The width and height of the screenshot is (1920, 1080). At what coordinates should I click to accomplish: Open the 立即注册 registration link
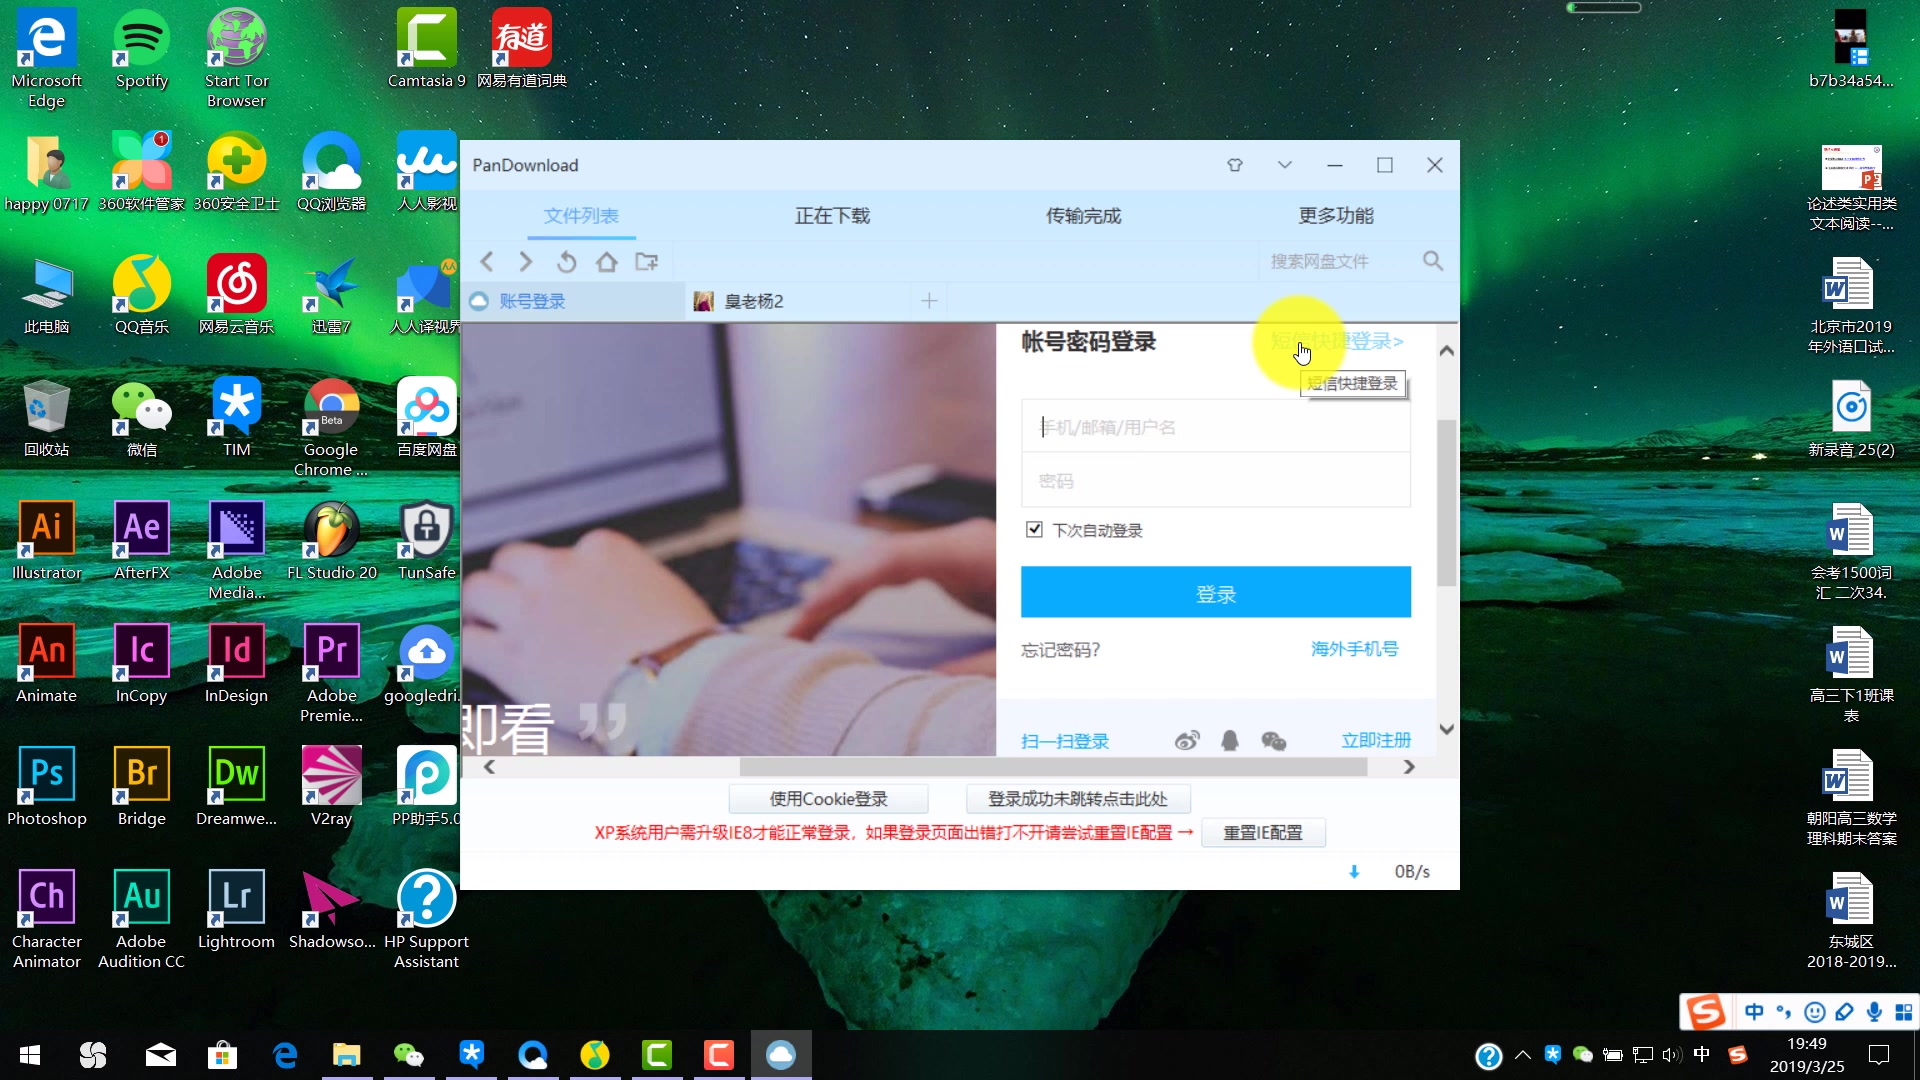coord(1376,740)
